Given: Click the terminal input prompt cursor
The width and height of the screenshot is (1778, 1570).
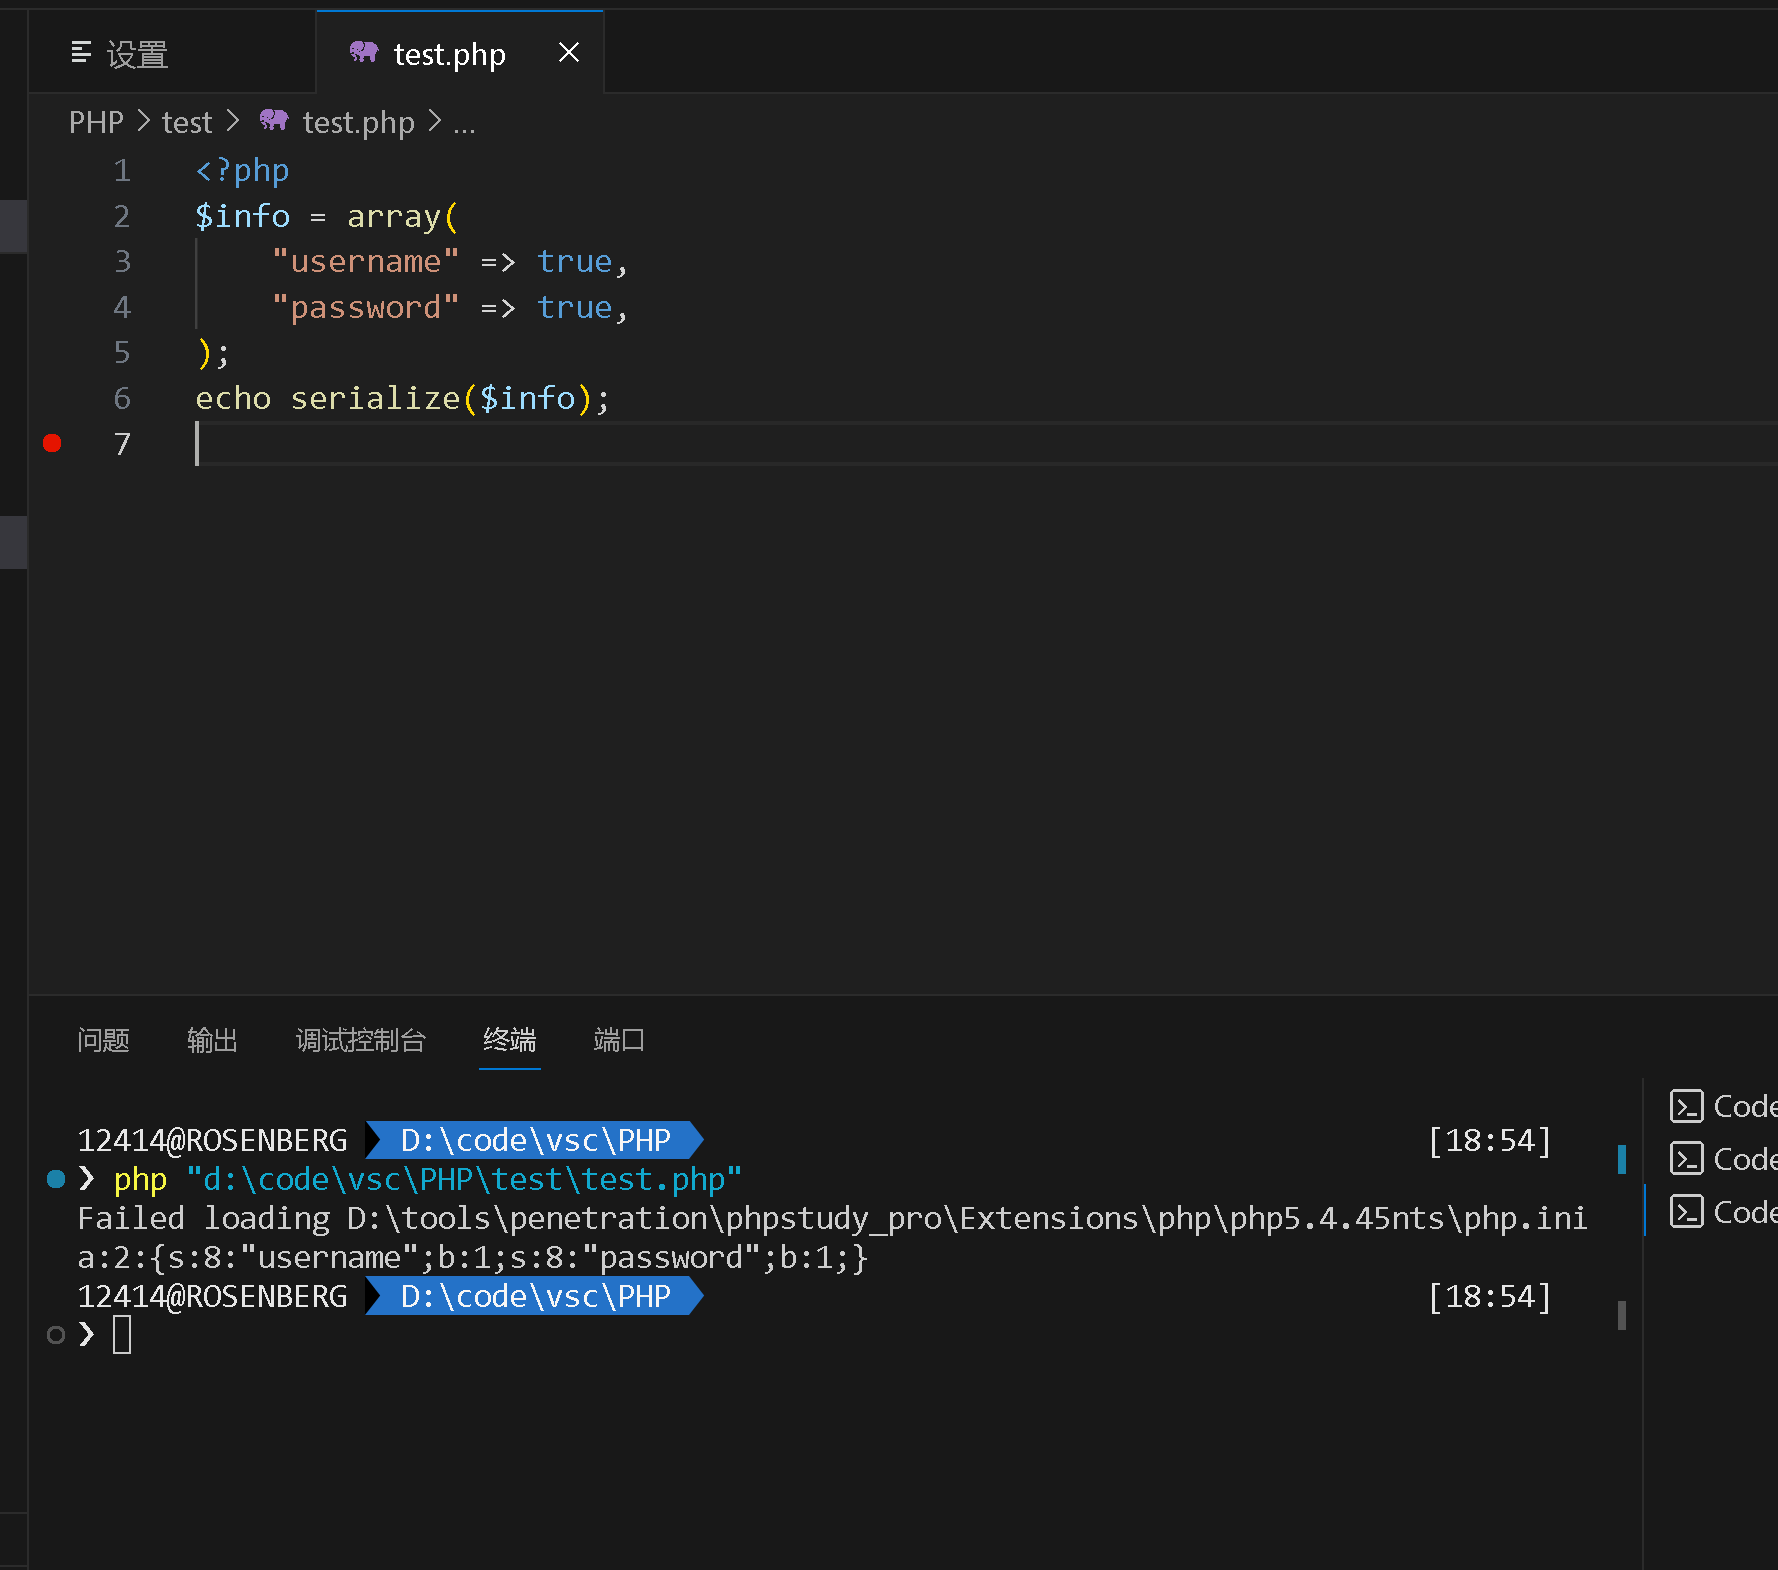Looking at the screenshot, I should coord(122,1335).
